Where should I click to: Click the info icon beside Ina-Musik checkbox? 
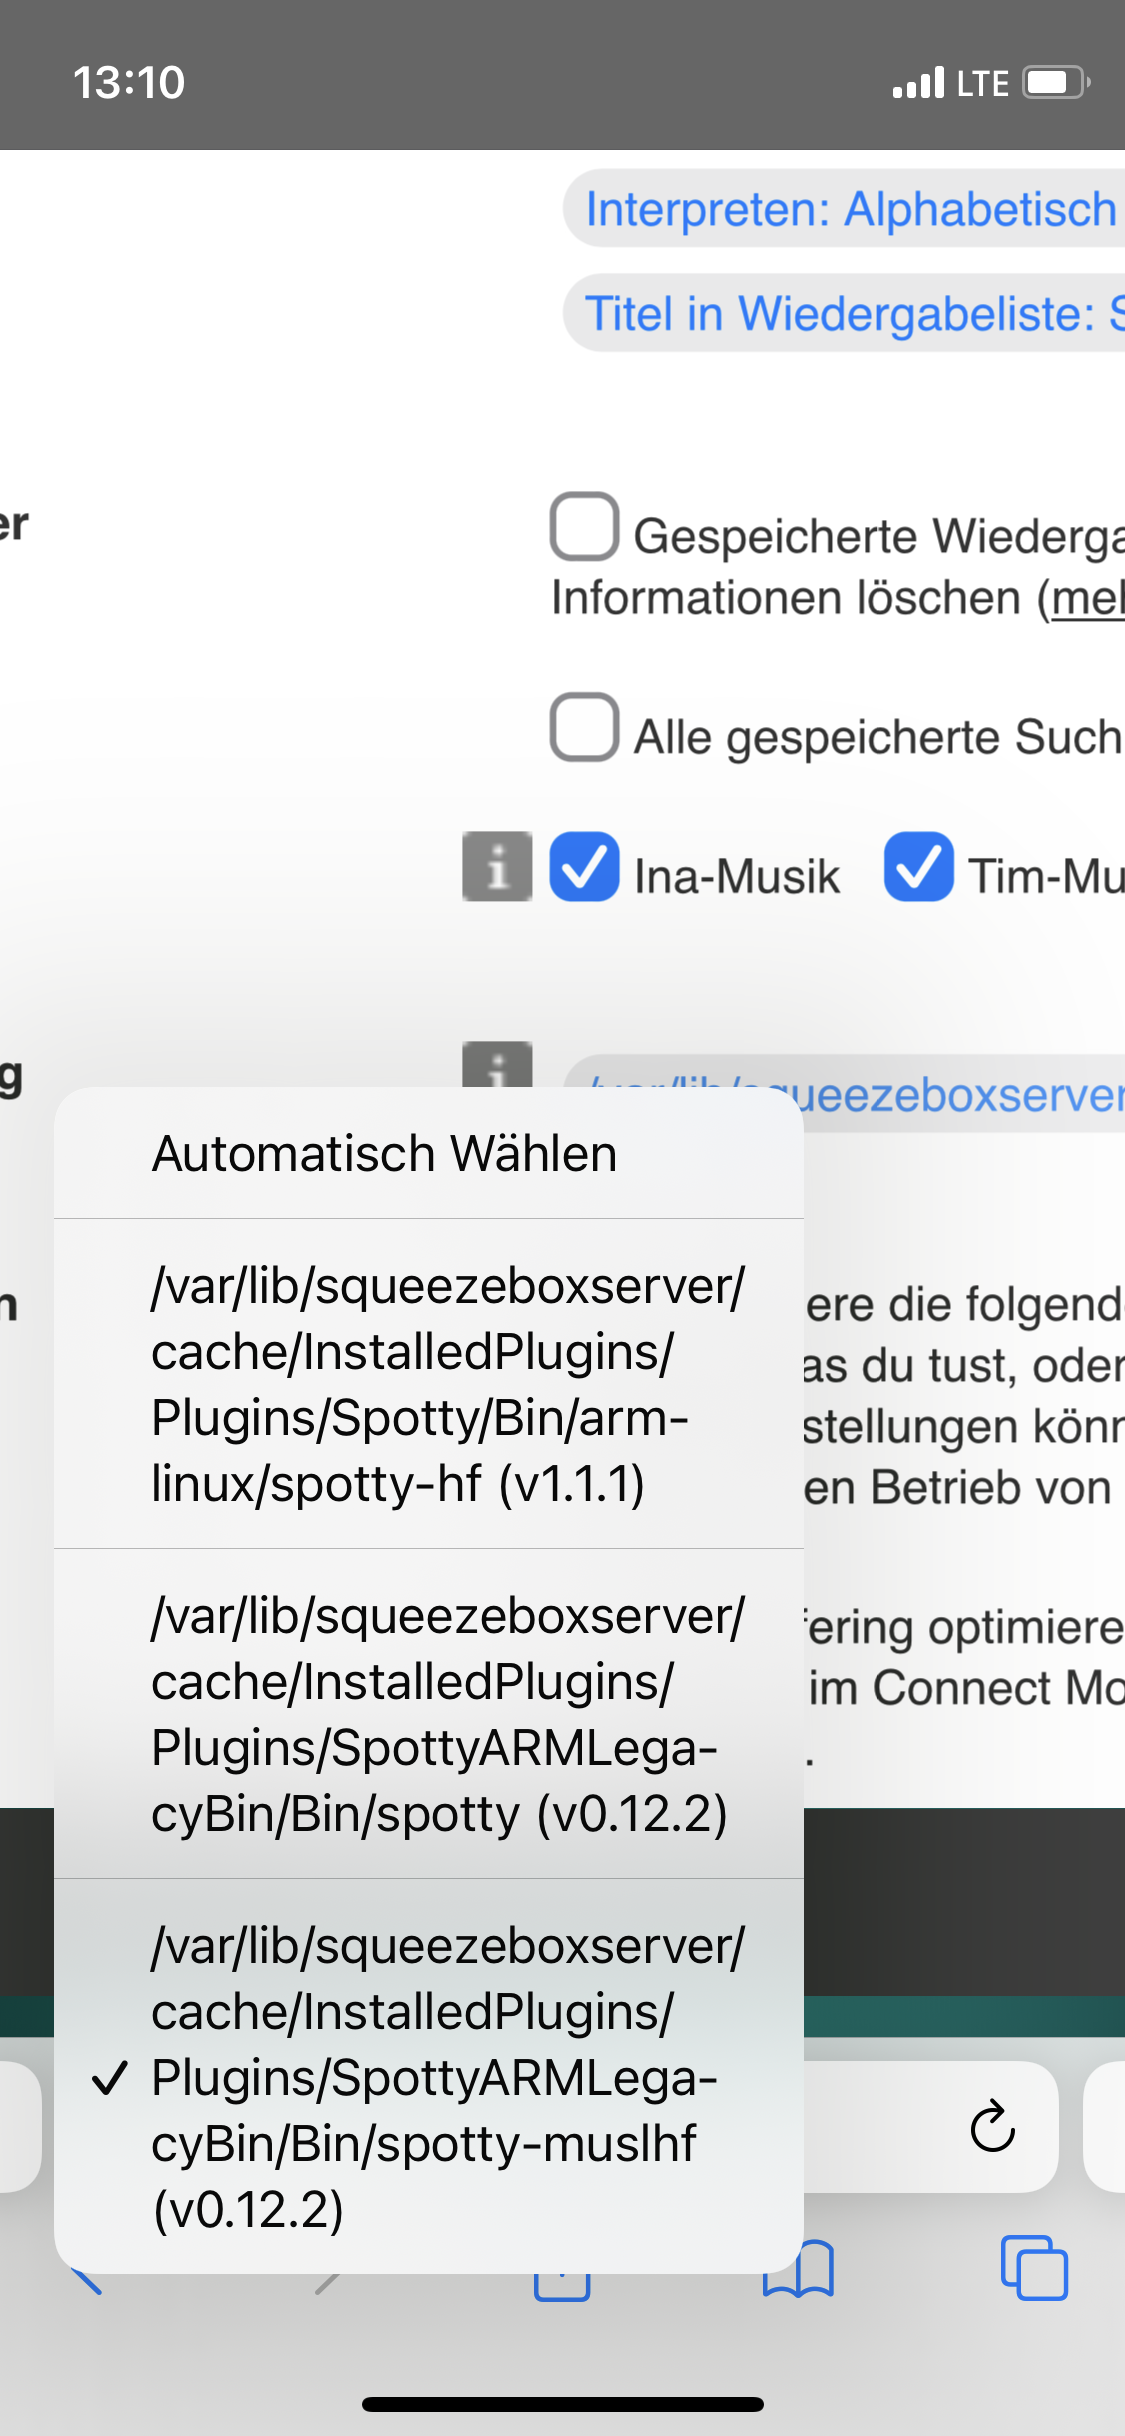496,866
